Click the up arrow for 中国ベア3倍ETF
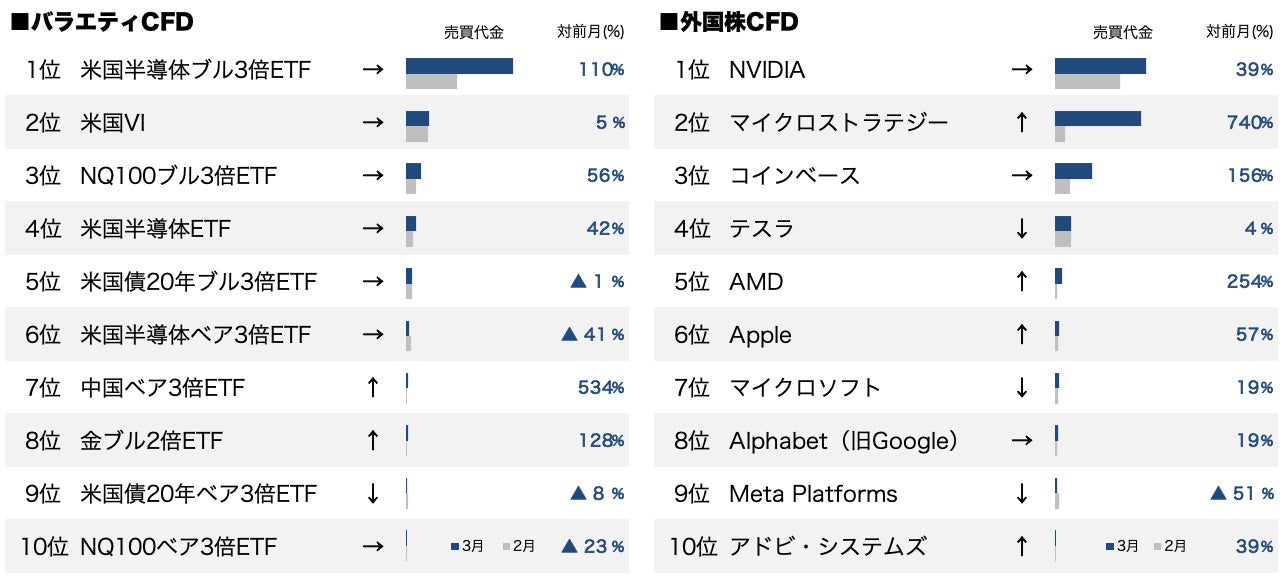Screen dimensions: 1285x580 coord(373,387)
